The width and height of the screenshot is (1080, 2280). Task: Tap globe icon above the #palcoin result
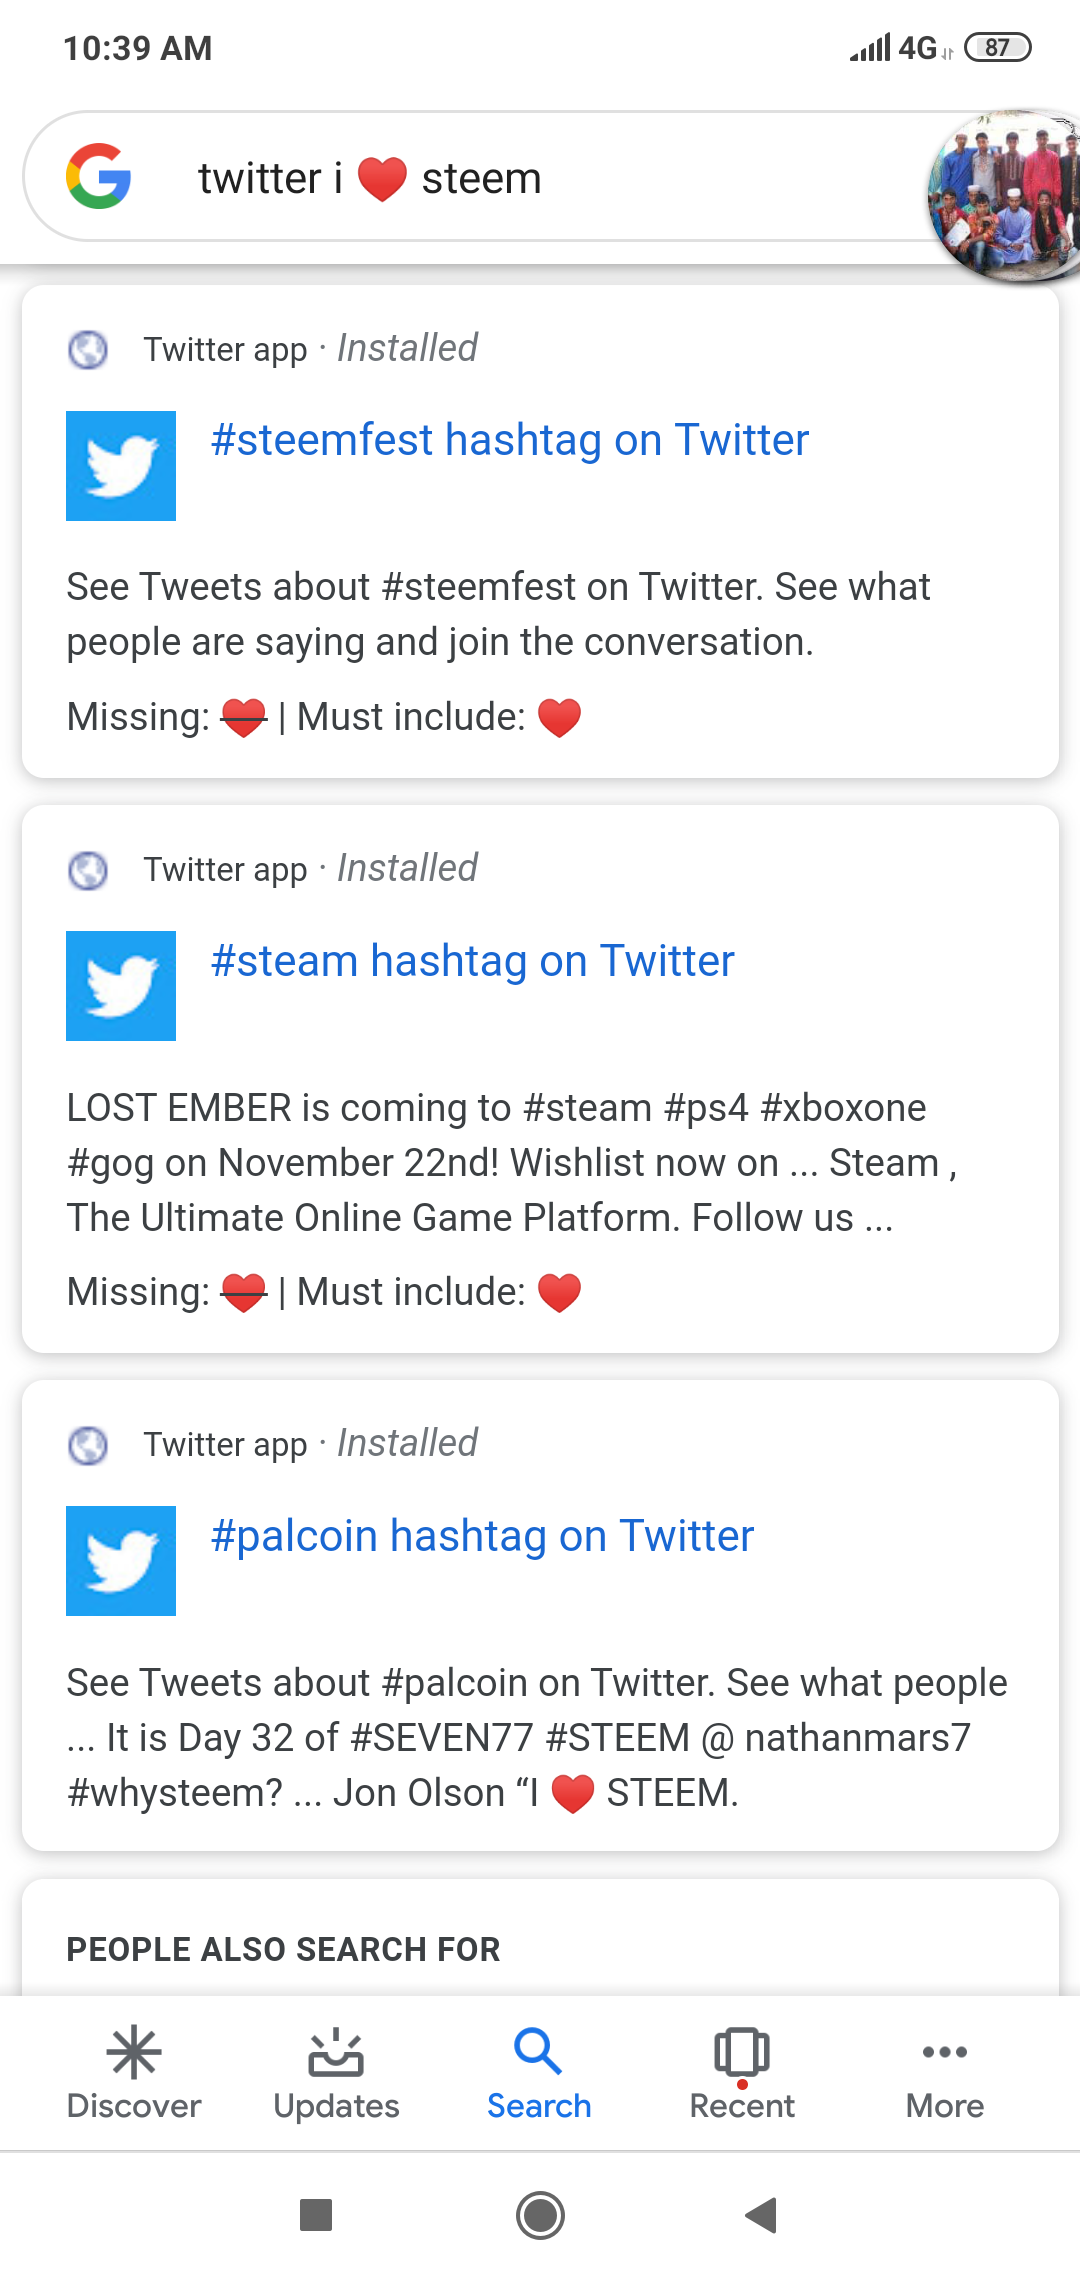pos(88,1445)
